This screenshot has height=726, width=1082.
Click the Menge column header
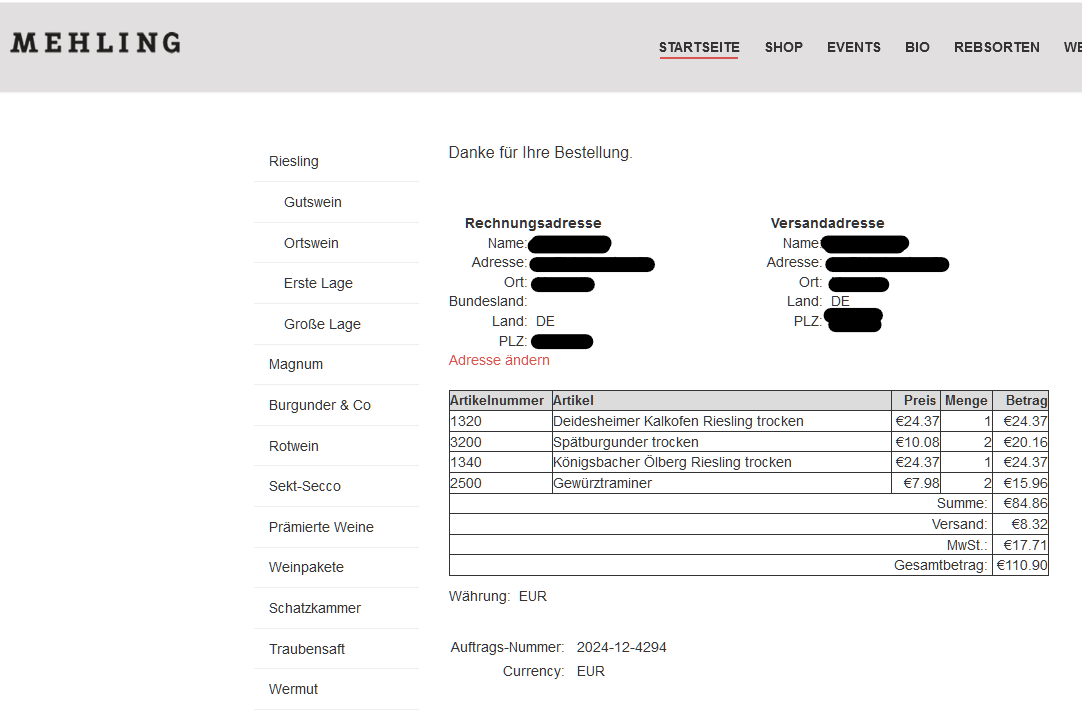966,400
